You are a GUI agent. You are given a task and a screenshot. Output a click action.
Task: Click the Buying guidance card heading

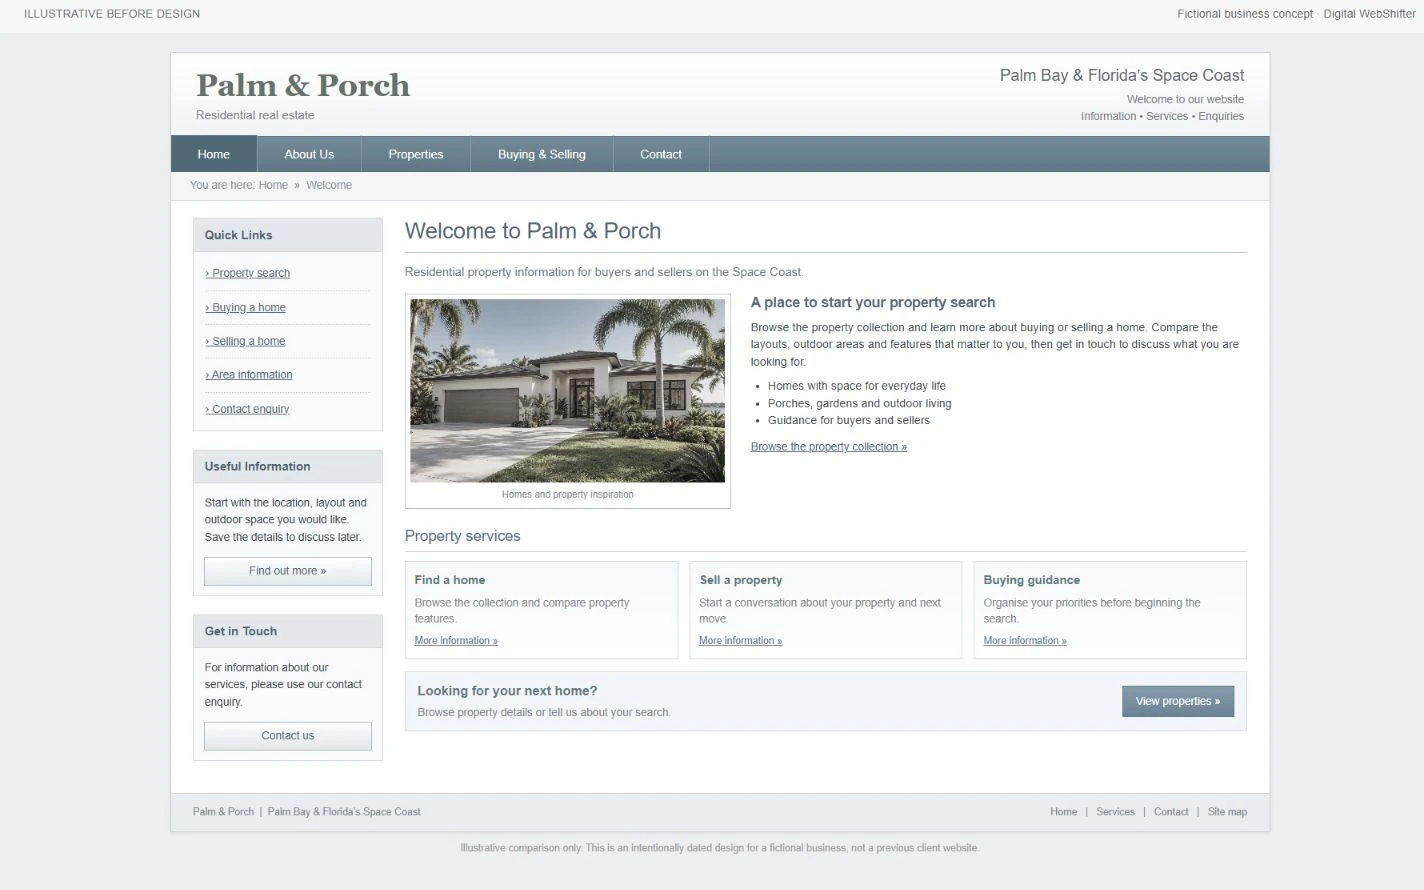point(1032,580)
